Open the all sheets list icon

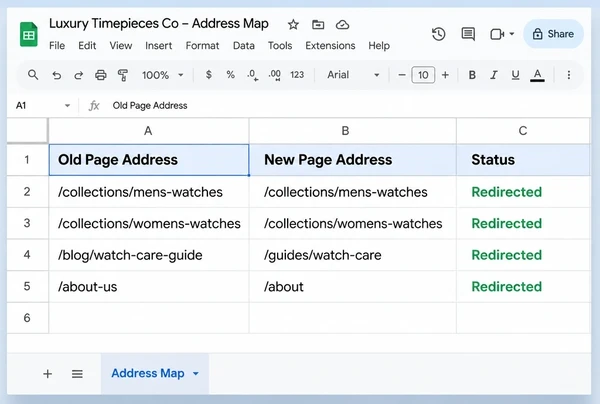click(x=77, y=374)
